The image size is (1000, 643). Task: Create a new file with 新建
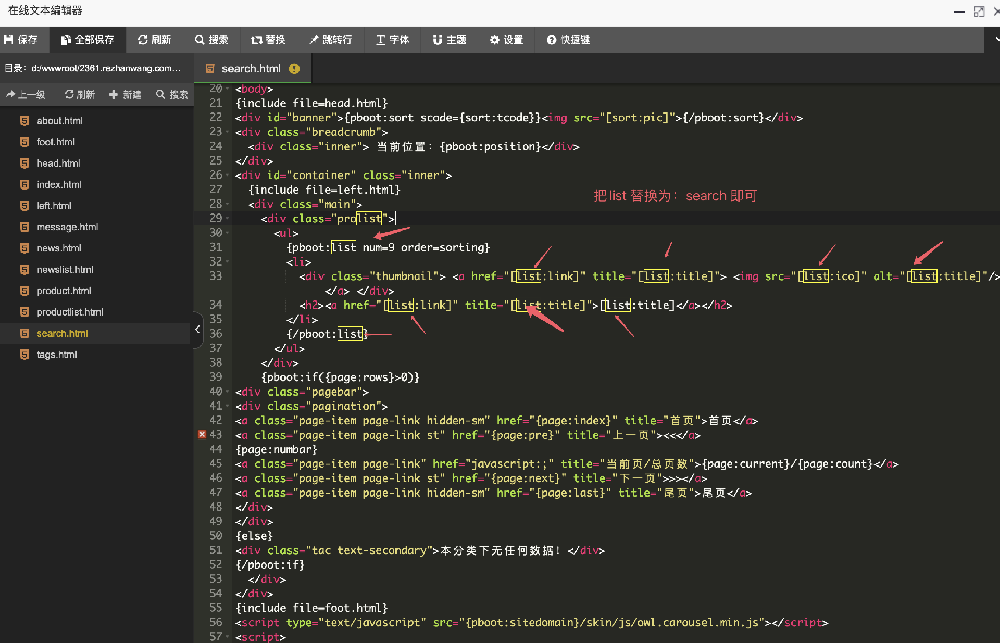point(125,94)
